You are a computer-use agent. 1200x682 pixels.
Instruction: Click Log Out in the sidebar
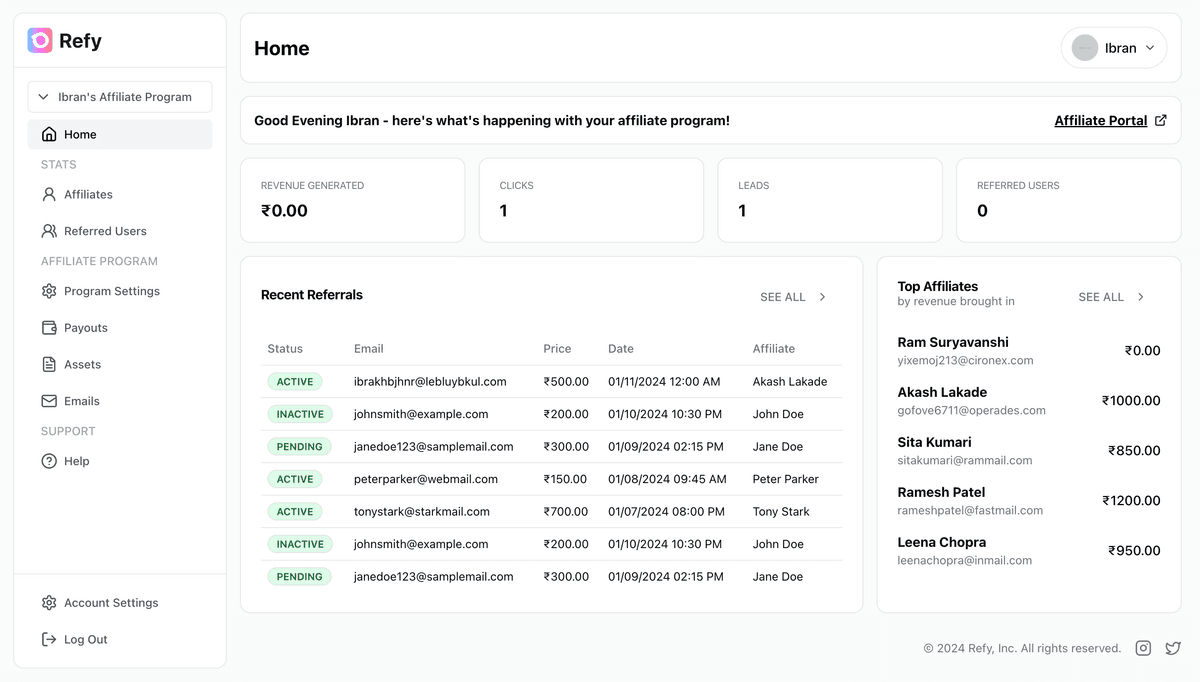point(85,639)
